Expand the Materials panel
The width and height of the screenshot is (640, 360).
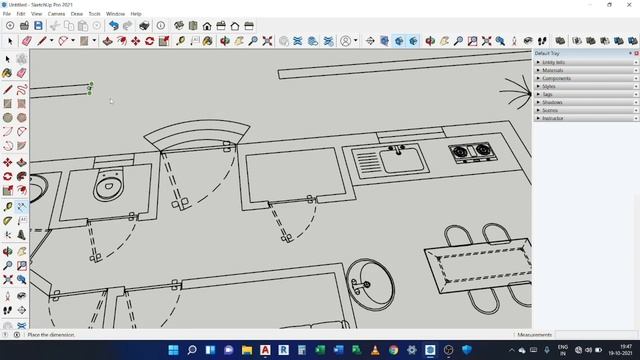[538, 70]
